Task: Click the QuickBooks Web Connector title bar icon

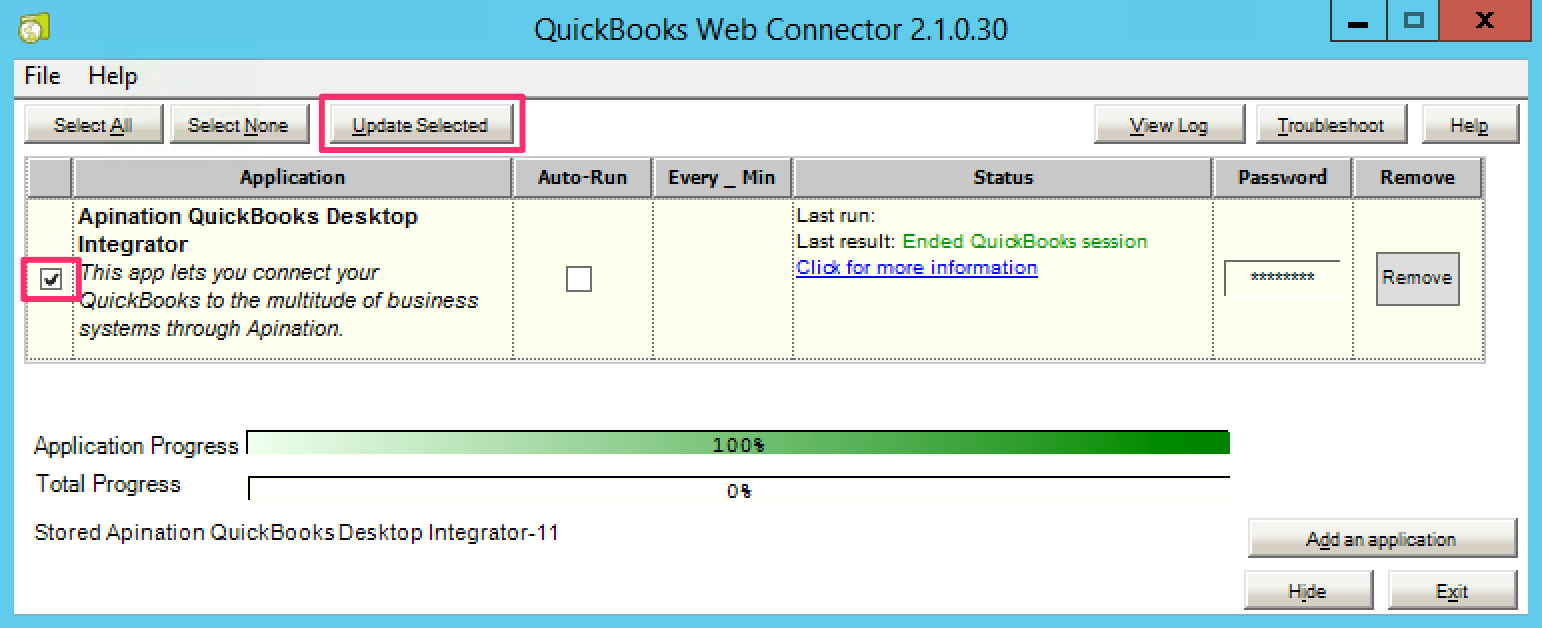Action: click(35, 27)
